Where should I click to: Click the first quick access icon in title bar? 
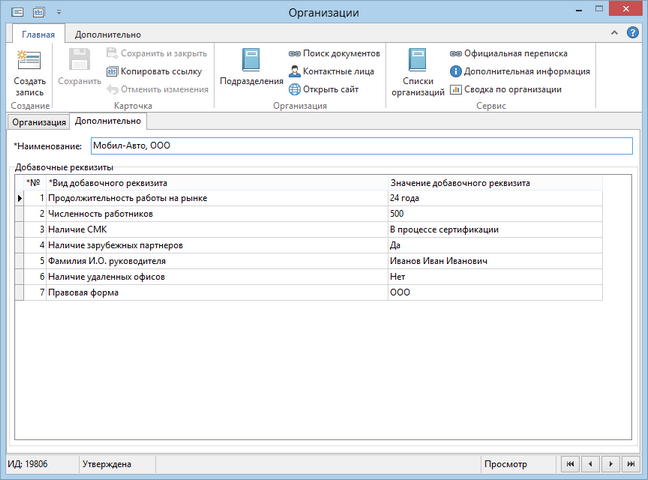(17, 12)
